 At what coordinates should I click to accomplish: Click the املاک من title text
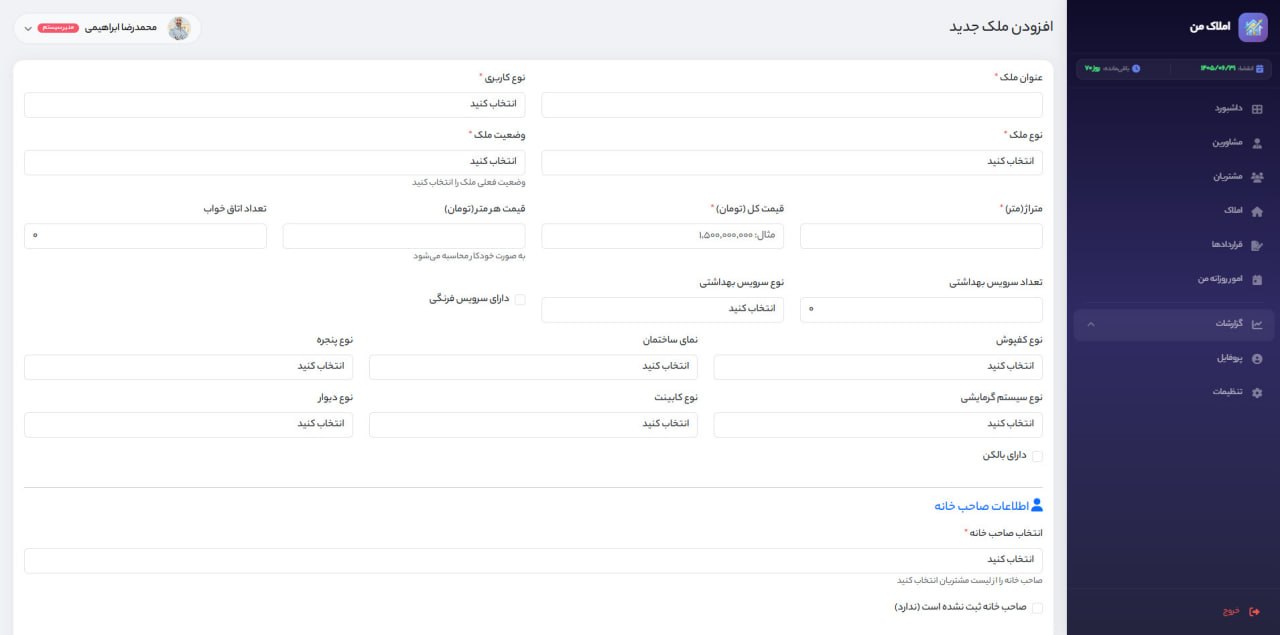1209,27
